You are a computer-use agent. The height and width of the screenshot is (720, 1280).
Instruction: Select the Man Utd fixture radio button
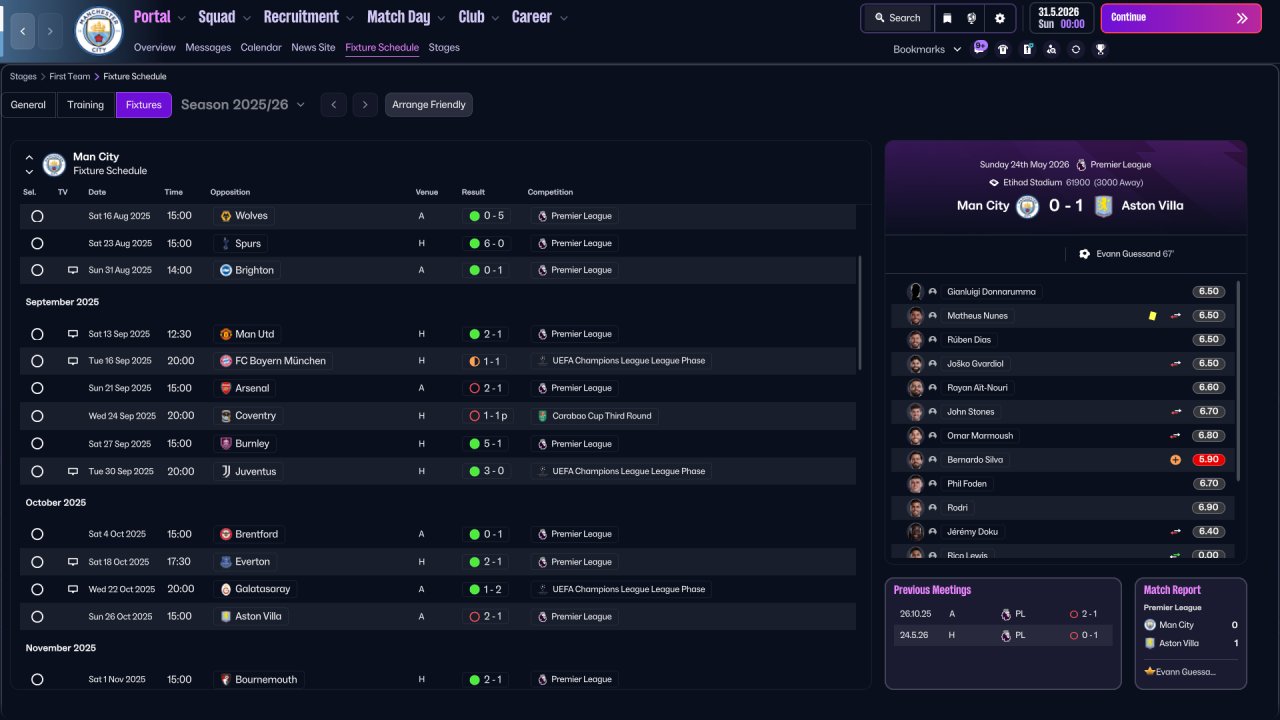(x=37, y=334)
